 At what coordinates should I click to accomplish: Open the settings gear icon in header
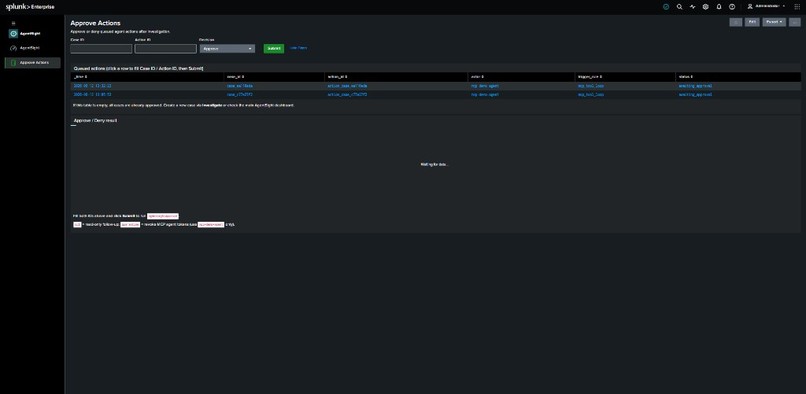[x=706, y=7]
